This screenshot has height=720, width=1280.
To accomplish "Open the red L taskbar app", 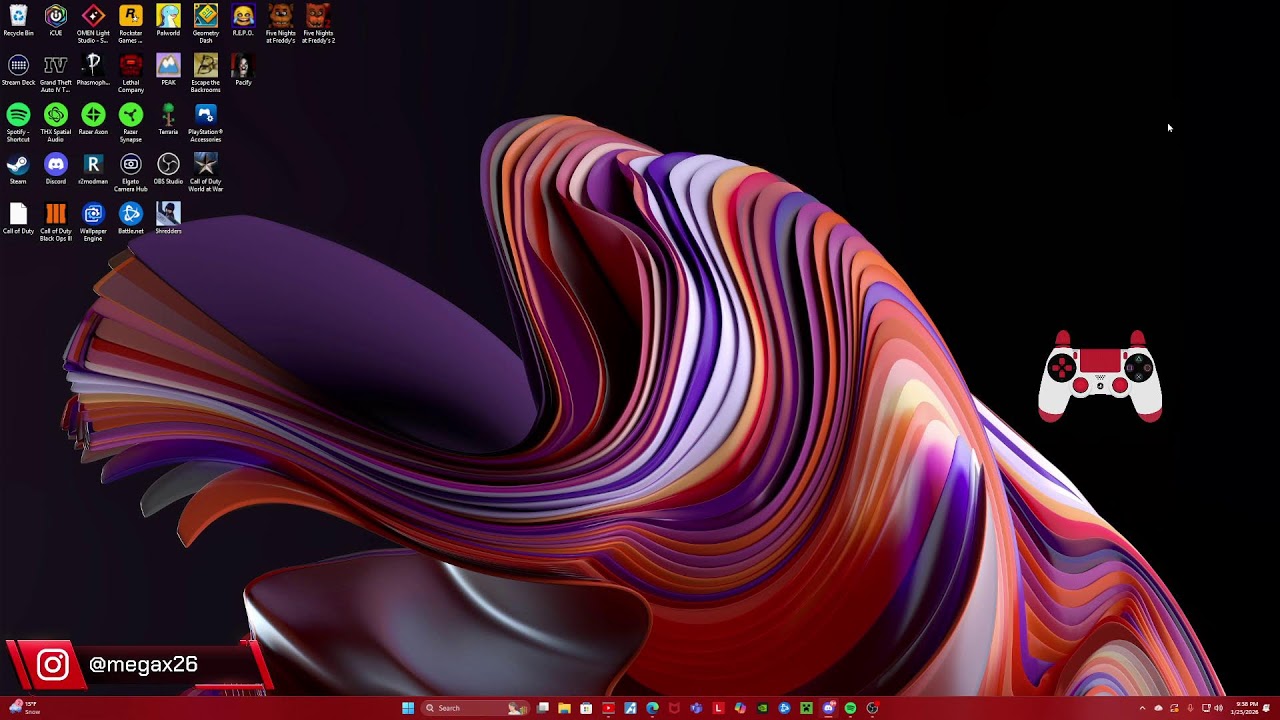I will (718, 708).
